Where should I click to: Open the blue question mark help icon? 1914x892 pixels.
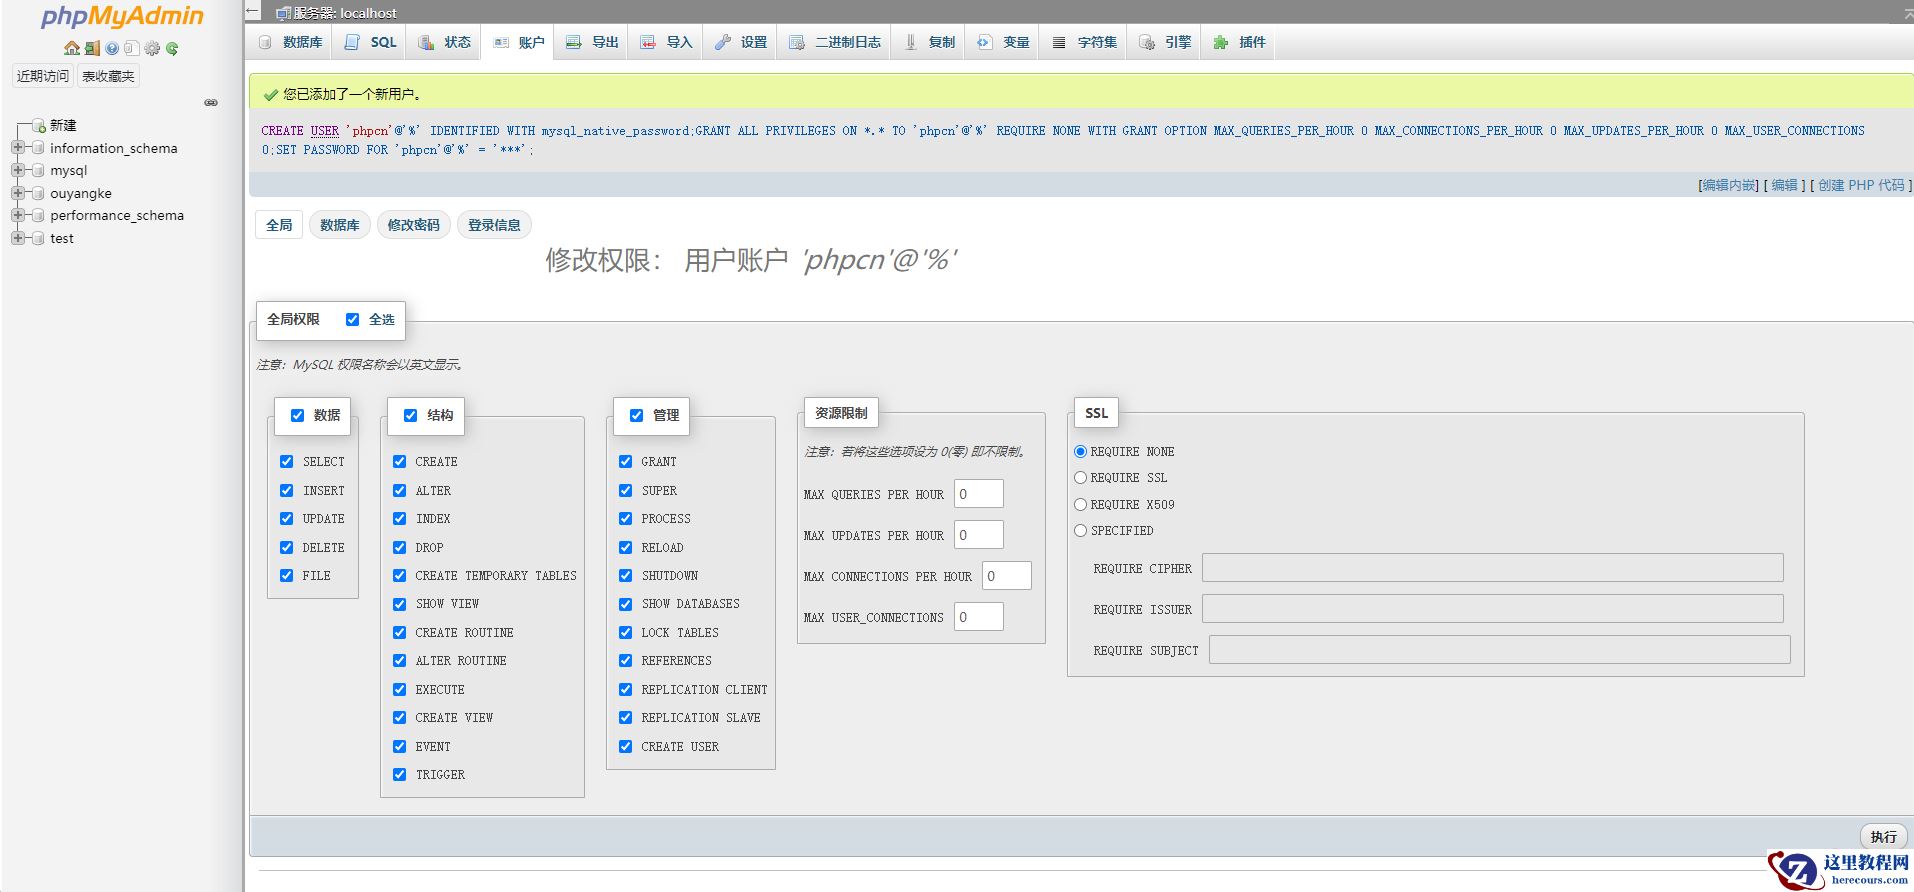pos(112,48)
